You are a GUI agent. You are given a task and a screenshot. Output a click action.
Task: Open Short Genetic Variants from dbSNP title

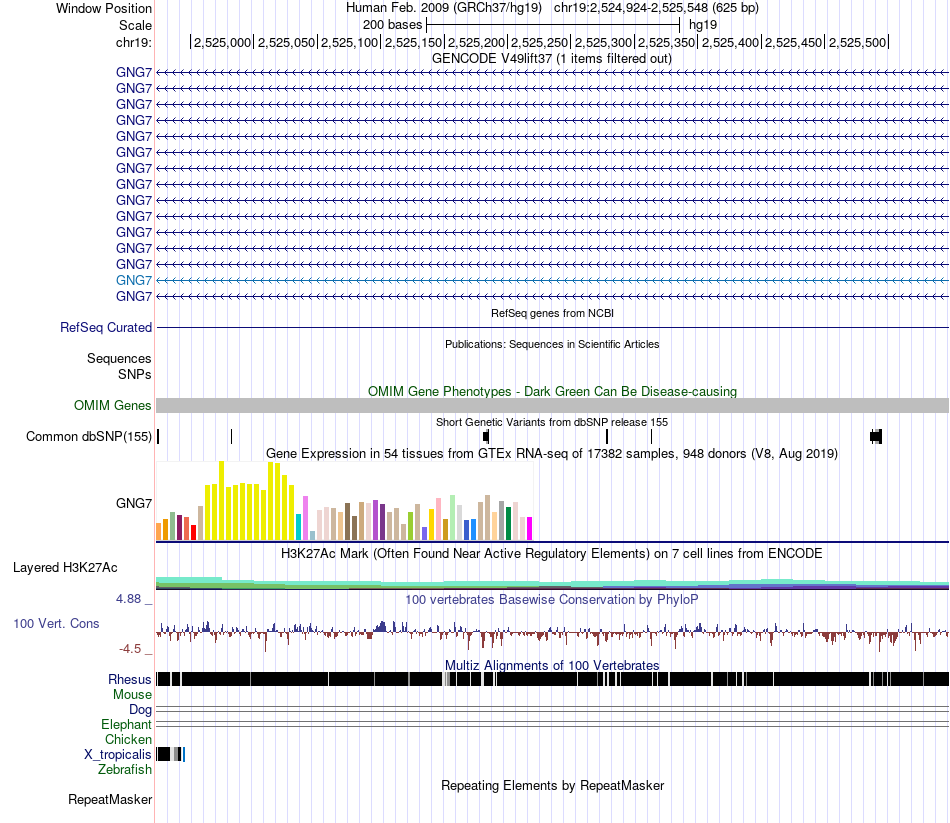pos(552,422)
